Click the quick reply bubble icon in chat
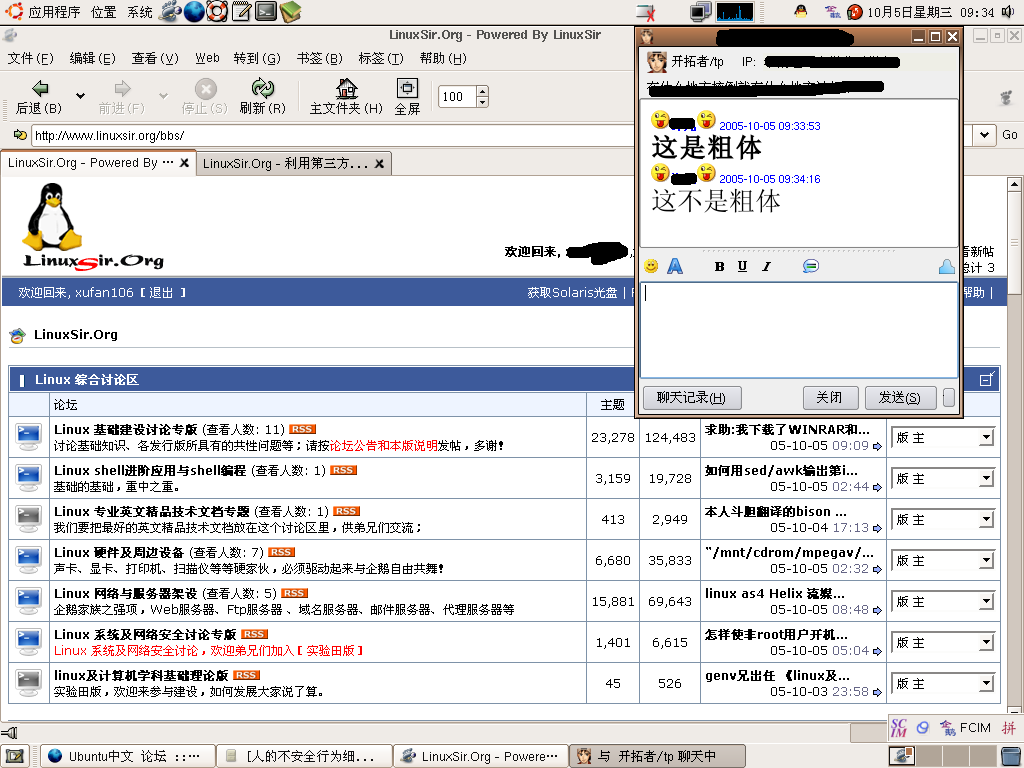The image size is (1024, 768). pos(810,266)
